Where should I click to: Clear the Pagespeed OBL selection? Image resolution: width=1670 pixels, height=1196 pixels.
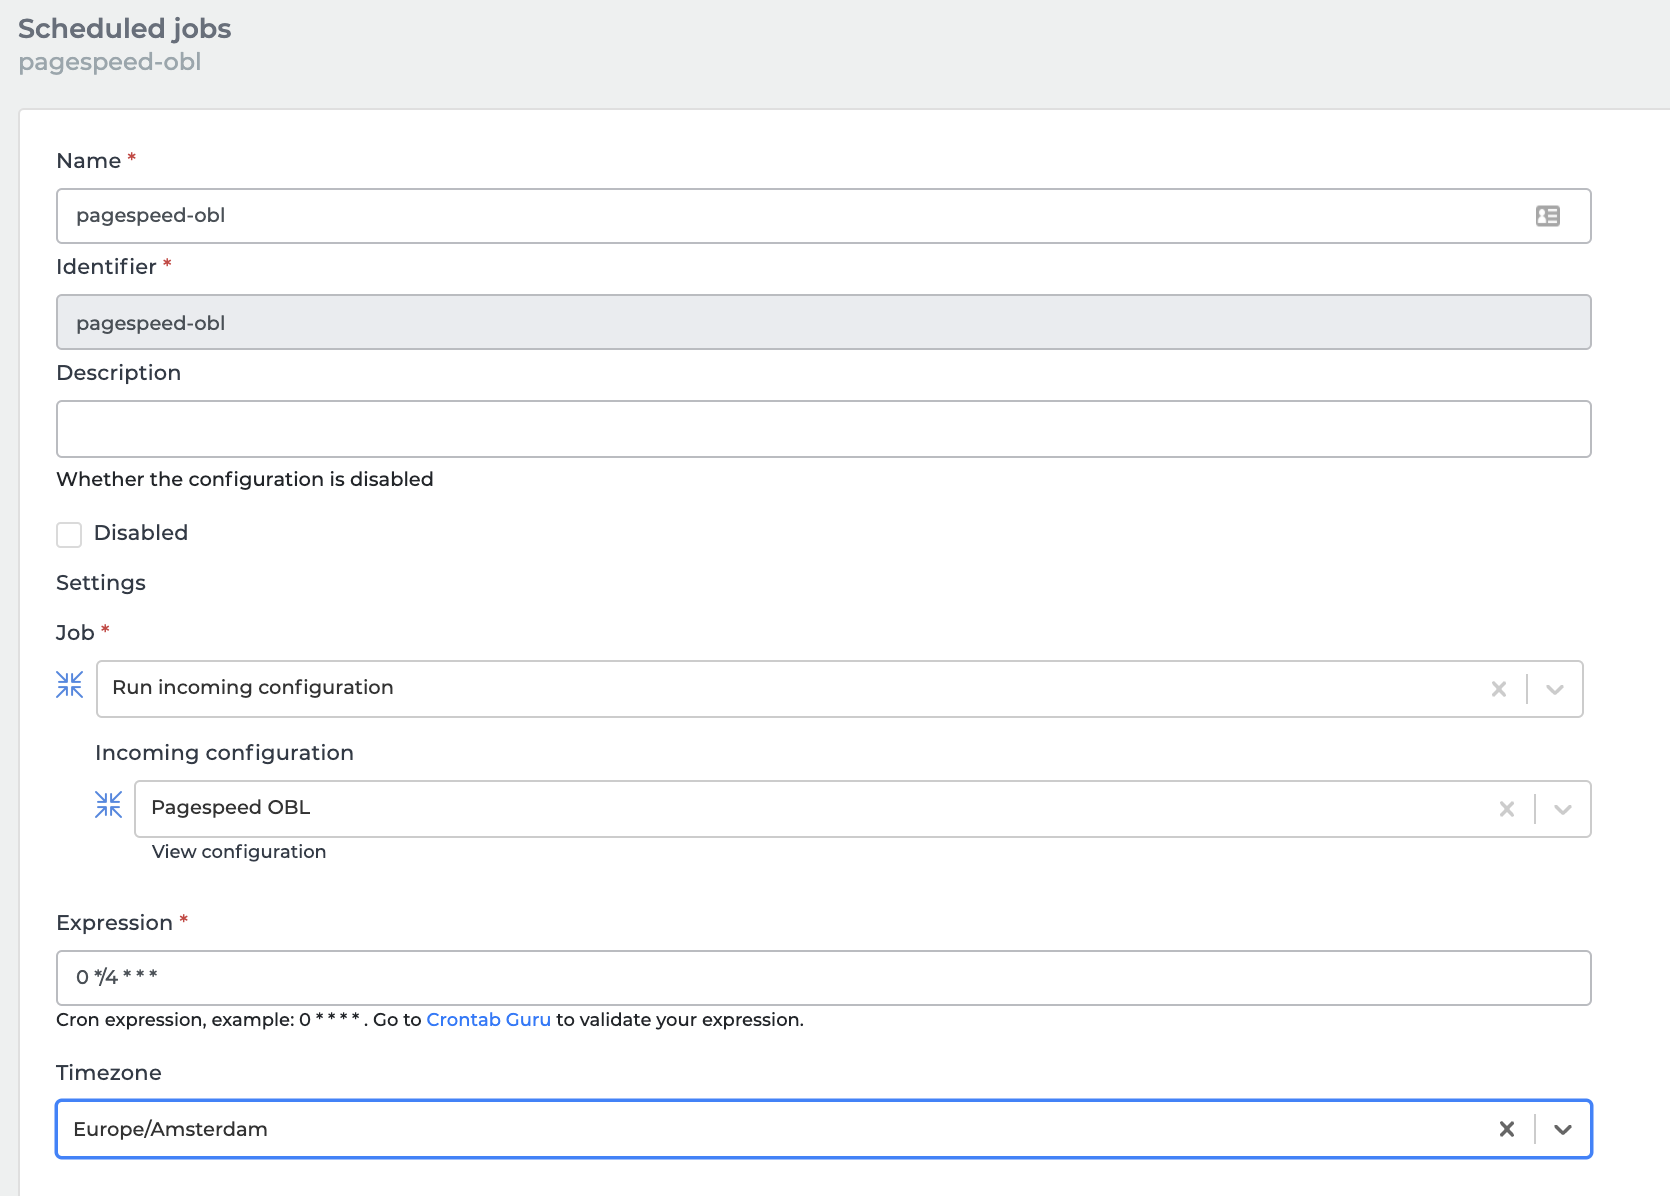coord(1506,809)
